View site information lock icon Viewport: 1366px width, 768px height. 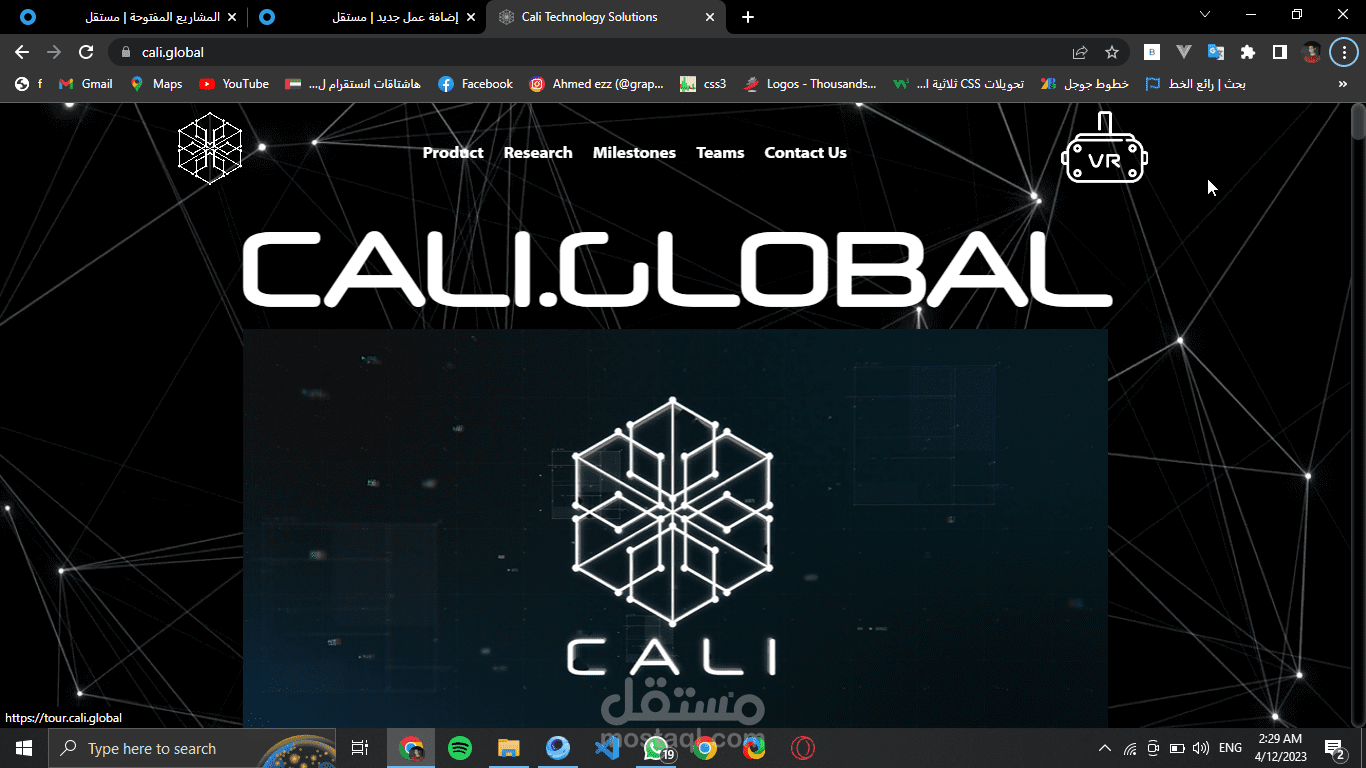[125, 52]
